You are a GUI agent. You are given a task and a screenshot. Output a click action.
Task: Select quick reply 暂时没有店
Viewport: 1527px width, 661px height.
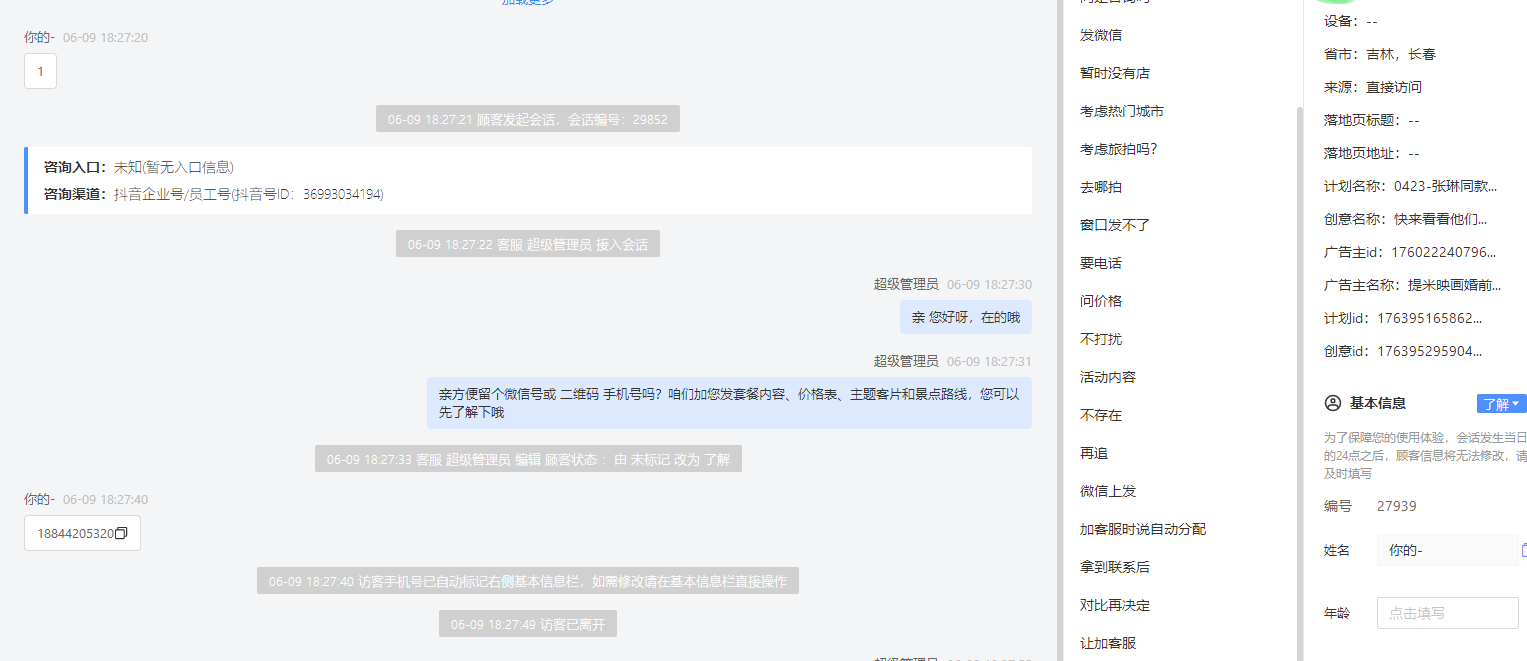pyautogui.click(x=1115, y=73)
